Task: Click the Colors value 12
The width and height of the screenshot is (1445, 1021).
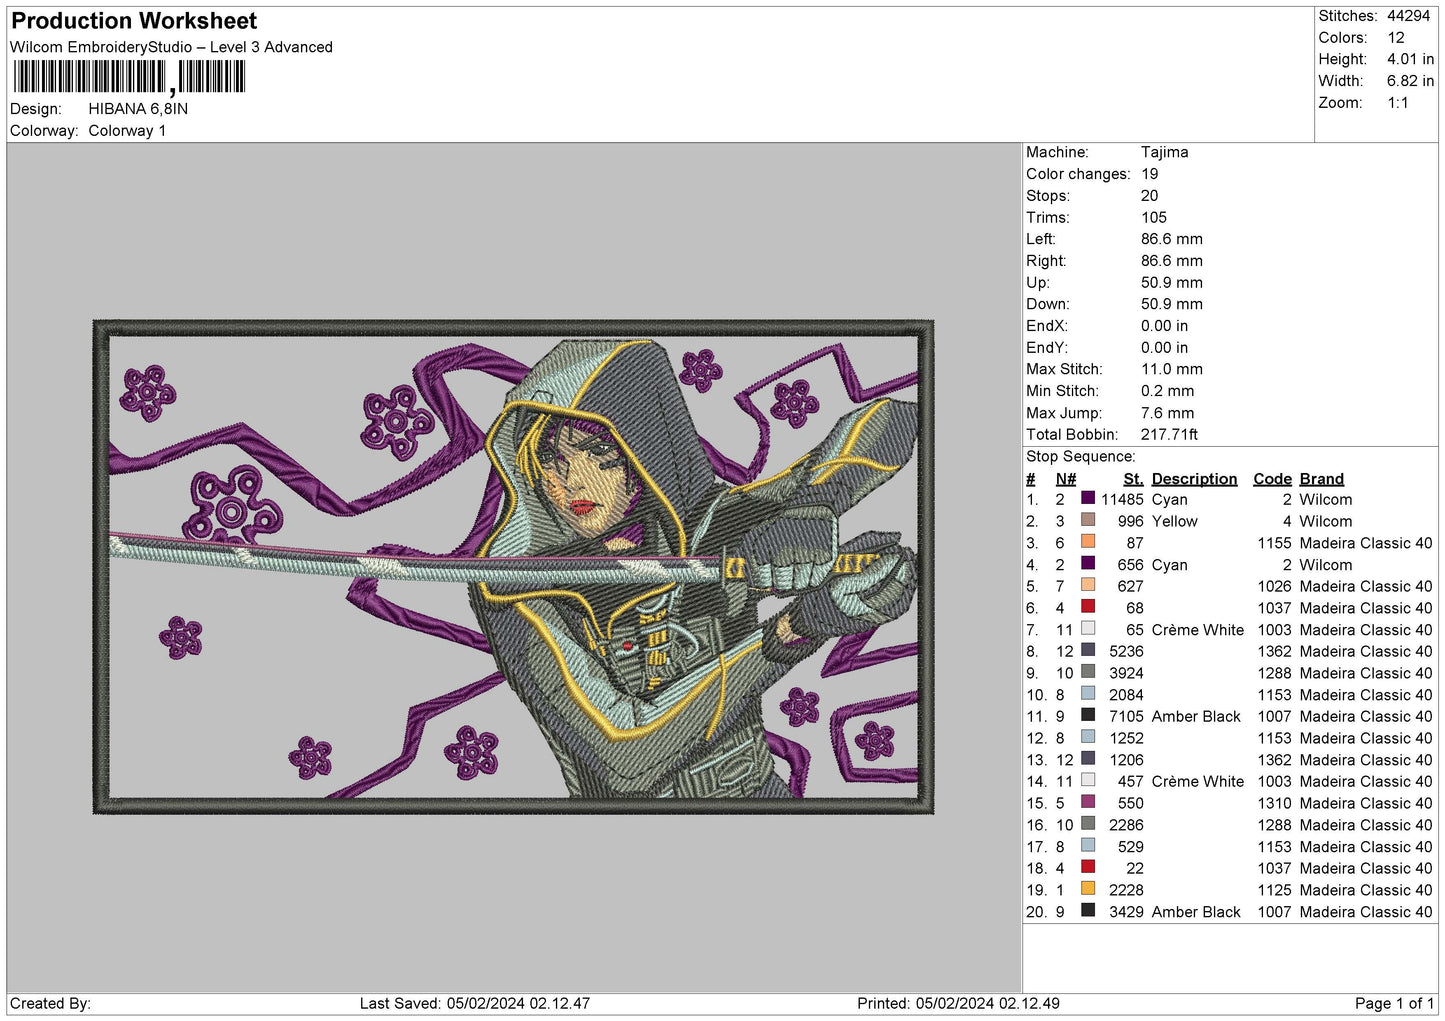Action: tap(1396, 38)
